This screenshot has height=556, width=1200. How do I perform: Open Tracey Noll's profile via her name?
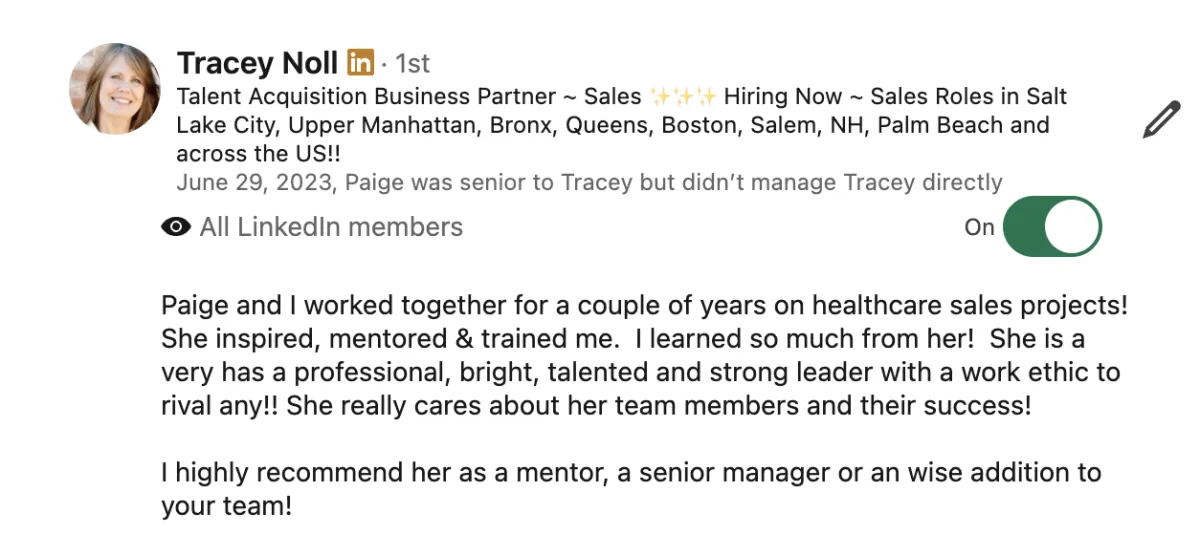(x=257, y=63)
